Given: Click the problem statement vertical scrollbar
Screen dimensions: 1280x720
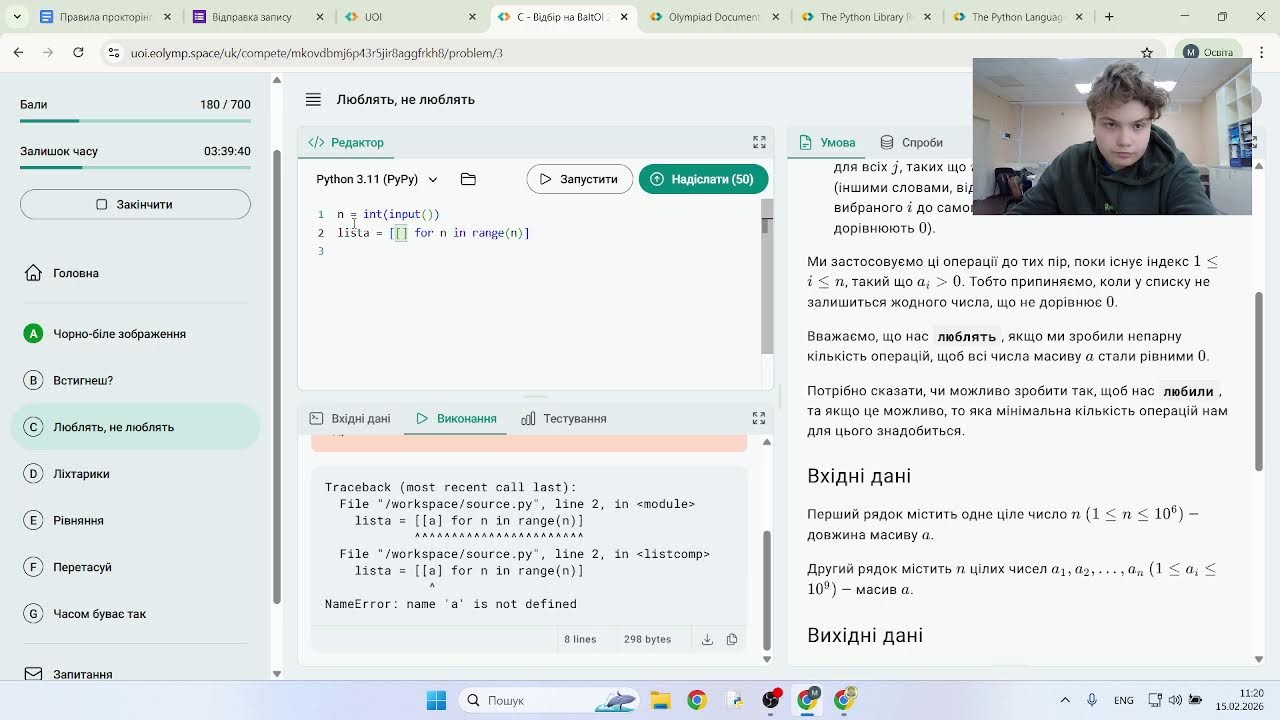Looking at the screenshot, I should [1260, 381].
